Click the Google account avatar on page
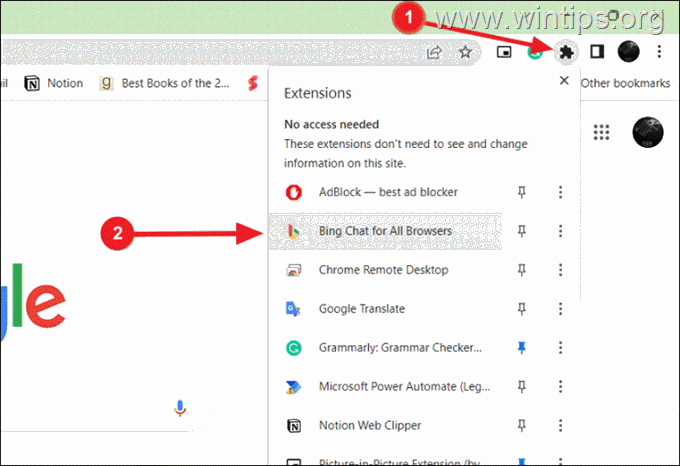This screenshot has height=466, width=680. click(x=648, y=132)
